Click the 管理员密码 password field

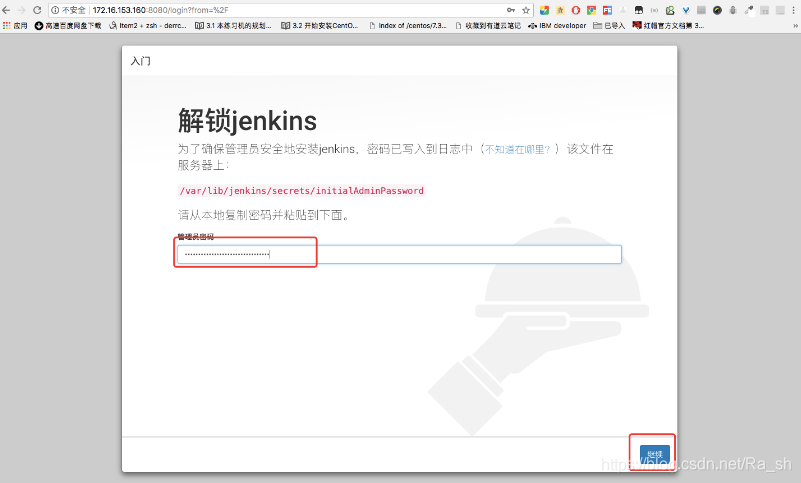pyautogui.click(x=399, y=255)
